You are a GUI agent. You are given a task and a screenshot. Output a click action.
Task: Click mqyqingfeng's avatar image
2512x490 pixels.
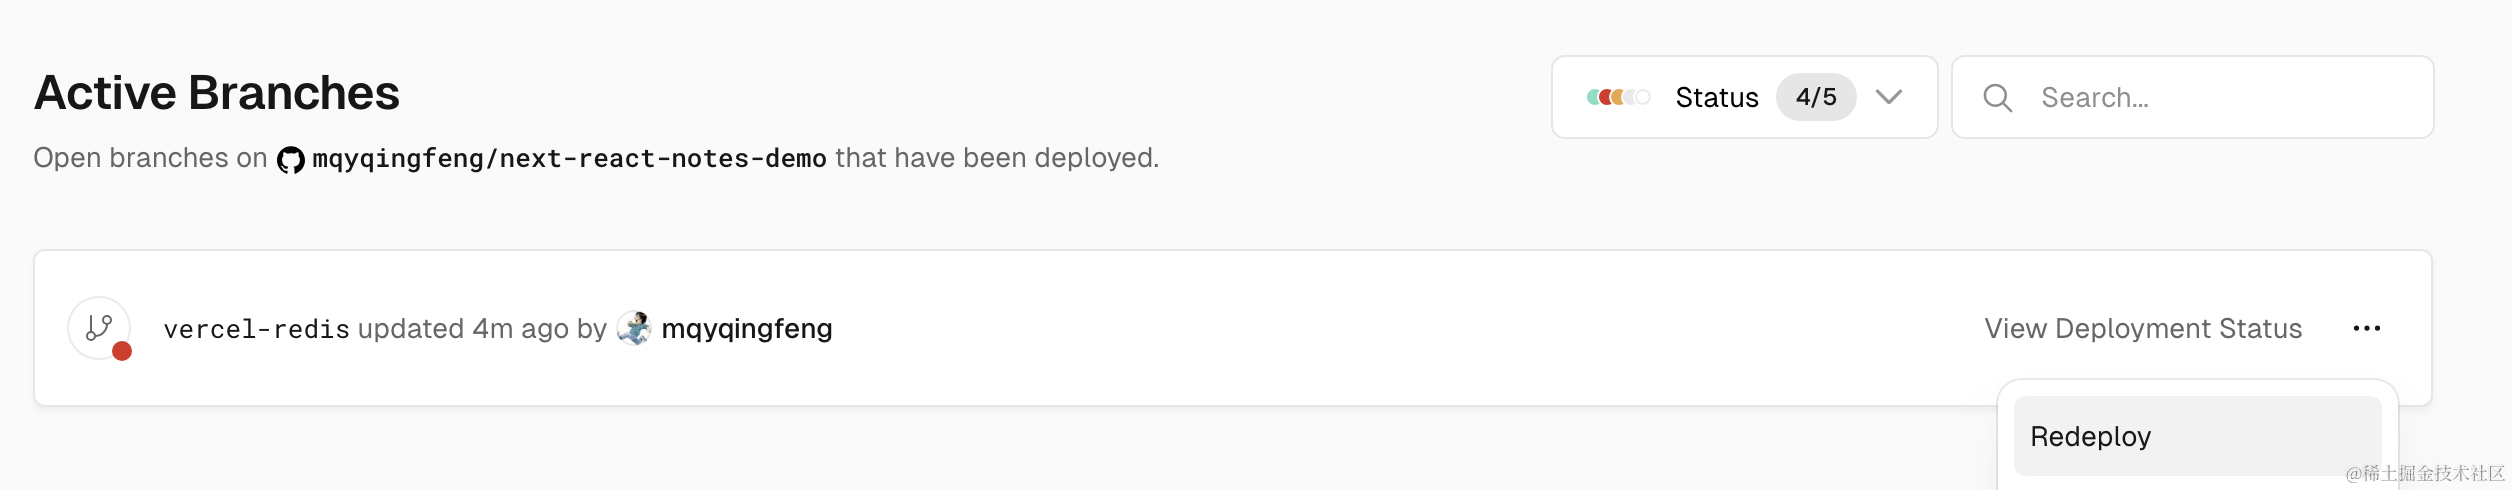(x=634, y=328)
